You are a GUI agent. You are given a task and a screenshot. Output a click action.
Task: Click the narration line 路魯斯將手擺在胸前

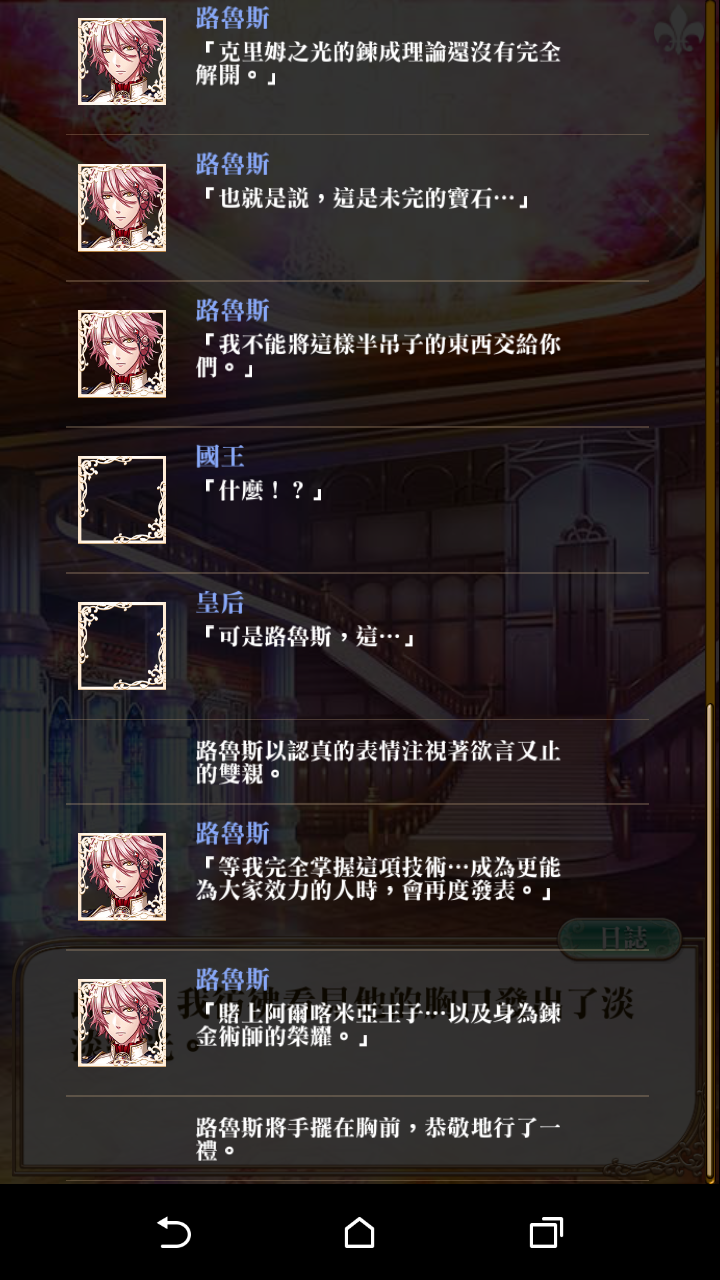[378, 1139]
